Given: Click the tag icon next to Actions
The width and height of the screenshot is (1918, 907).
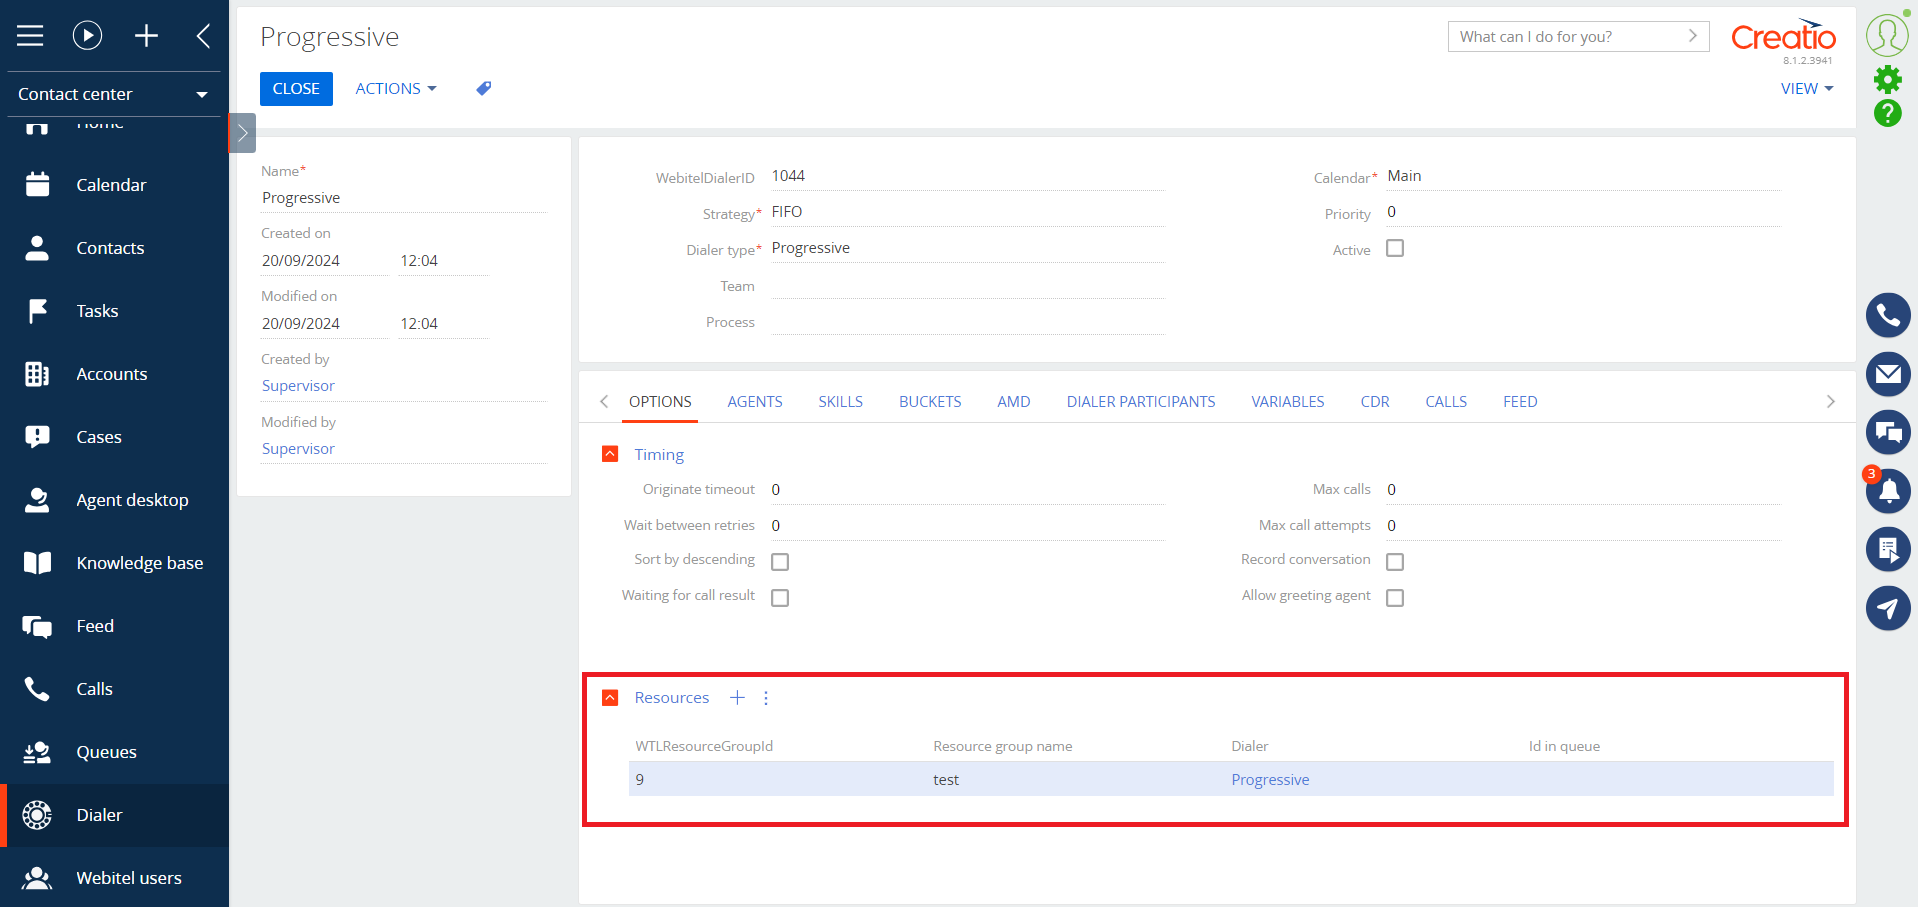Looking at the screenshot, I should (484, 88).
